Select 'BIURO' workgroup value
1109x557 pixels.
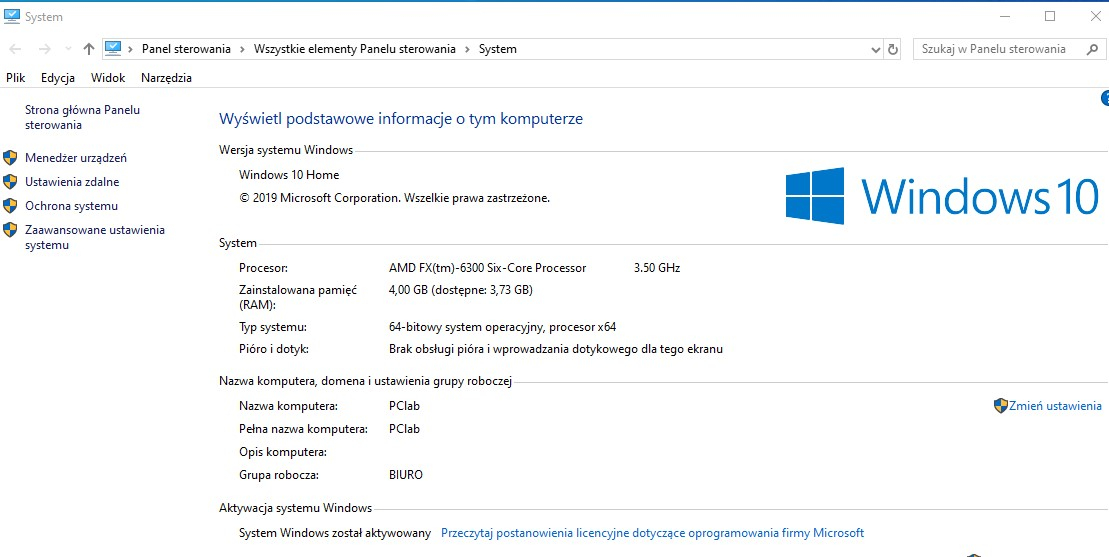coord(406,474)
